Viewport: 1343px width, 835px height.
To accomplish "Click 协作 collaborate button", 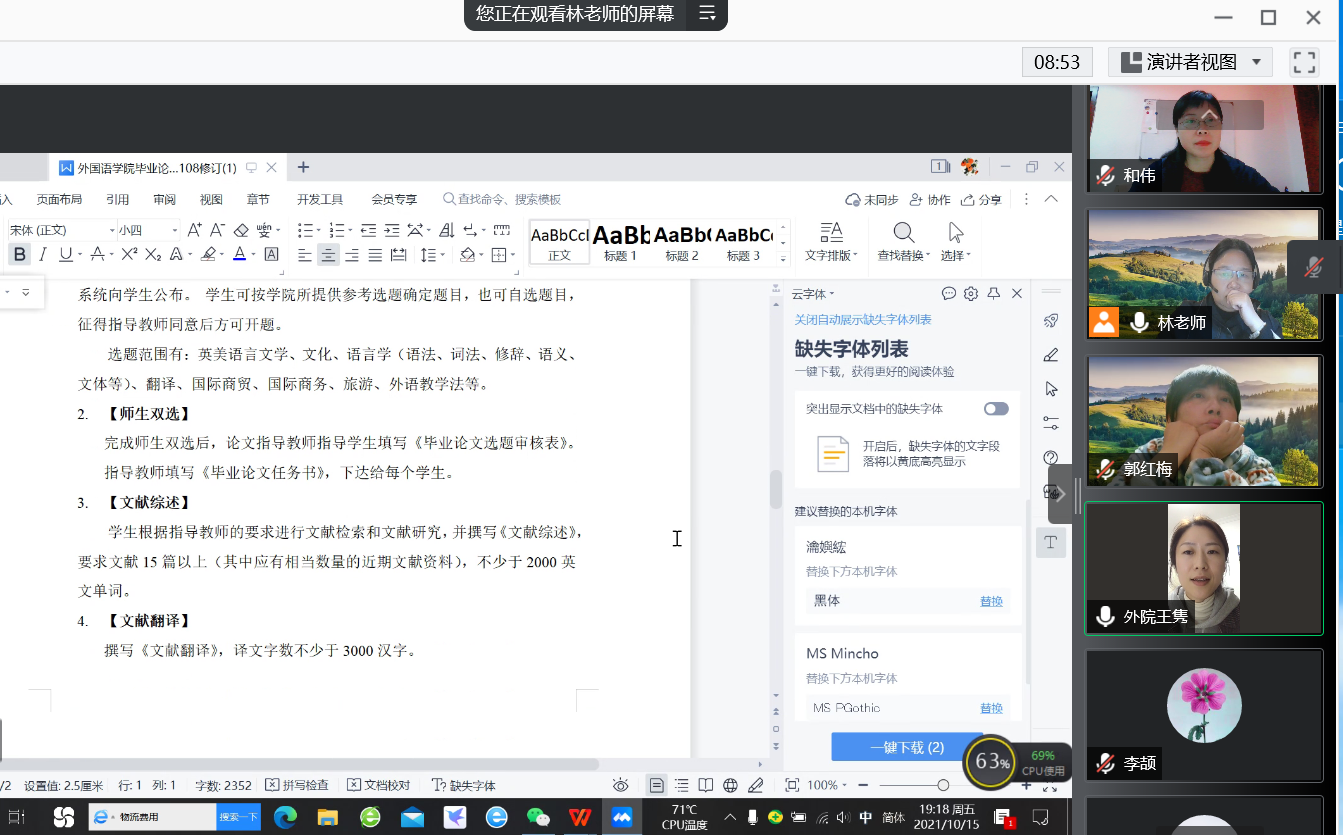I will click(x=930, y=199).
